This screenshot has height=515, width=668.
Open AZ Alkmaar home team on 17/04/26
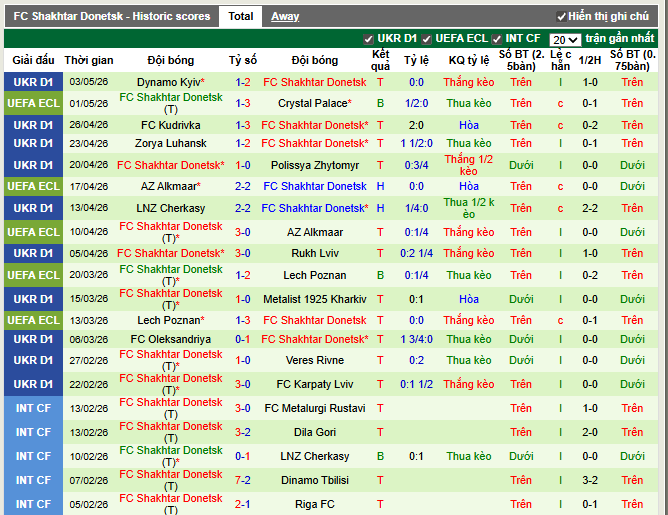(x=170, y=186)
